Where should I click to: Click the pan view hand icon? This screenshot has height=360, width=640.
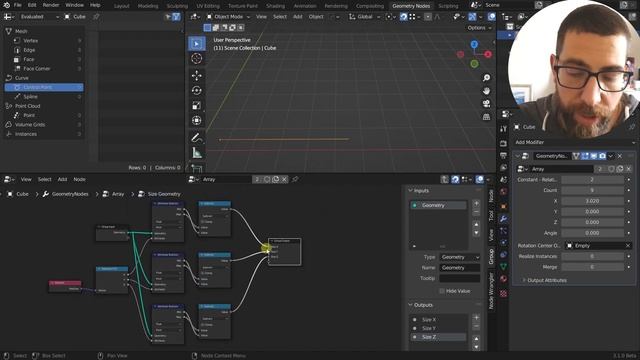point(486,91)
